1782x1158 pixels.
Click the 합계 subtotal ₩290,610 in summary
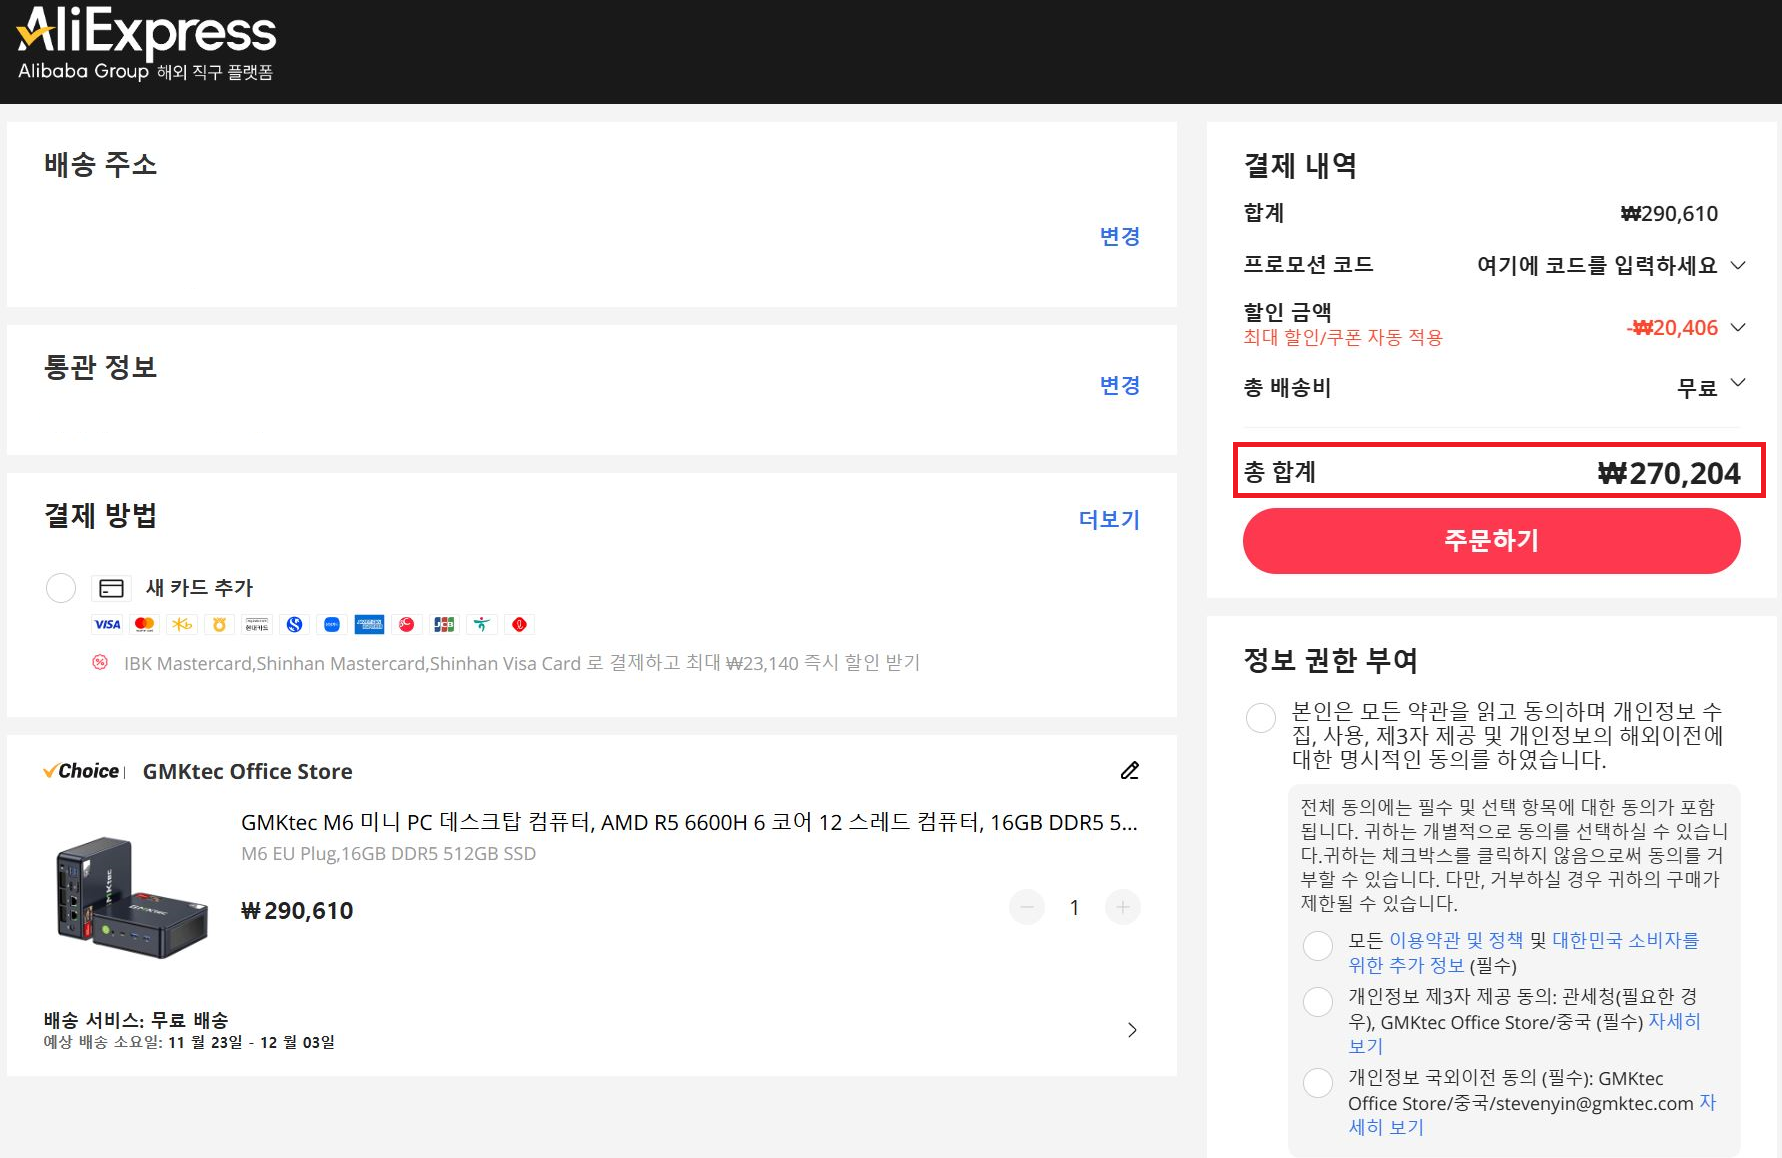click(1669, 213)
